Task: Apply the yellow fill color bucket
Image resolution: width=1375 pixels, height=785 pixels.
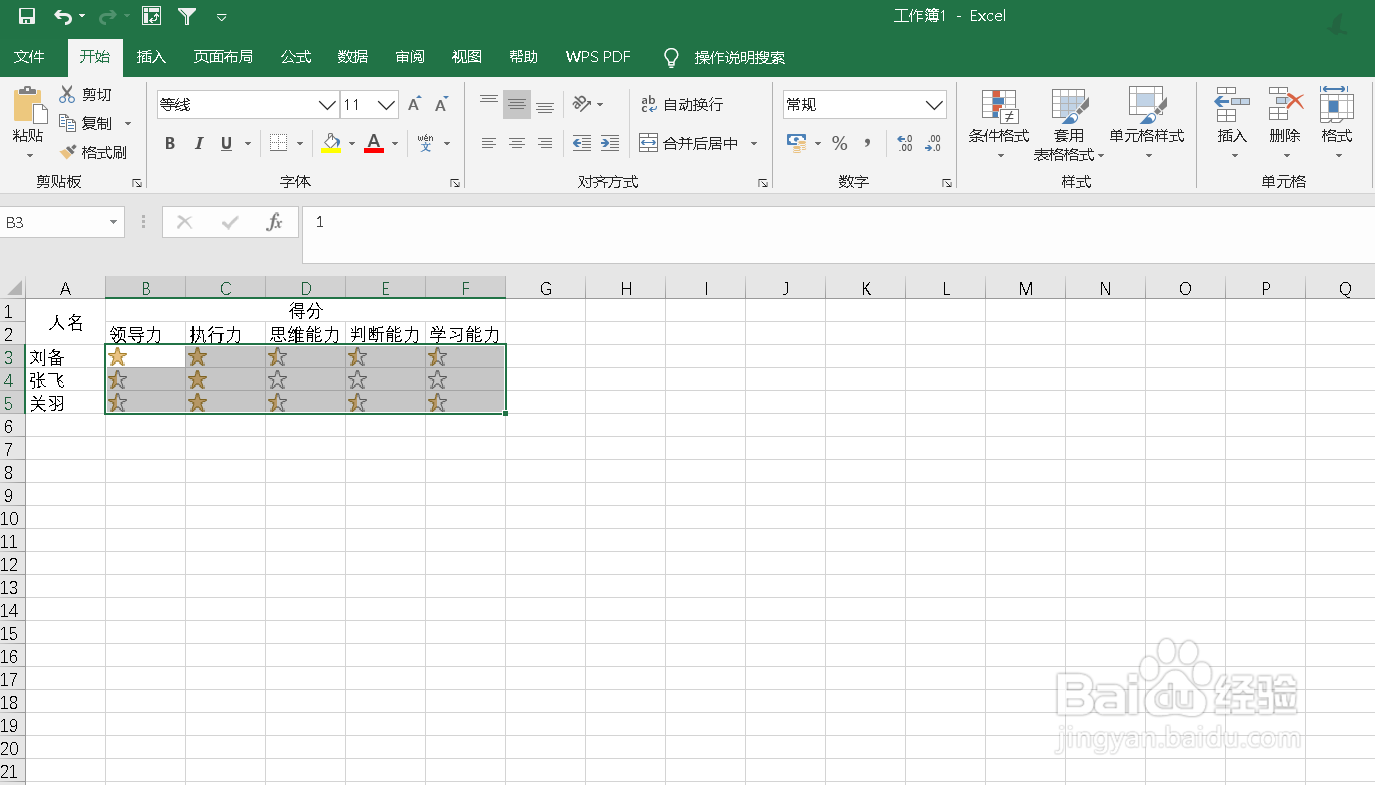Action: [x=331, y=143]
